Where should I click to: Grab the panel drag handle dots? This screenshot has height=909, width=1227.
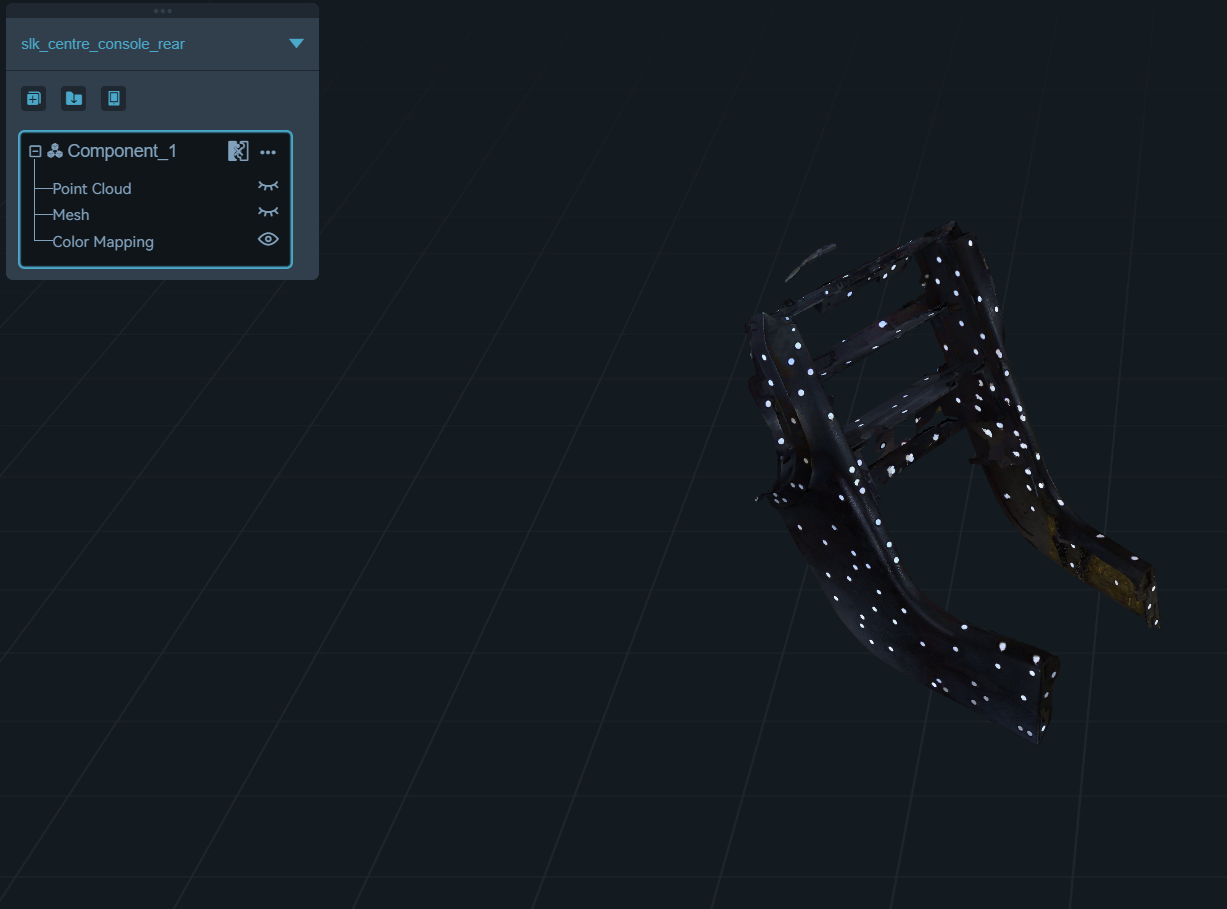tap(162, 11)
